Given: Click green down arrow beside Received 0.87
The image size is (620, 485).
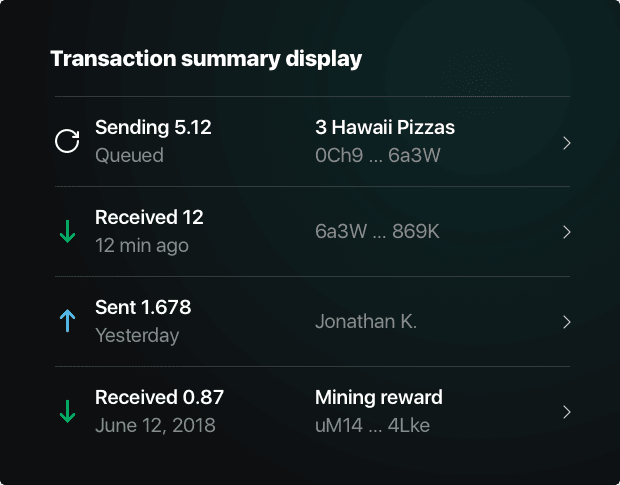Looking at the screenshot, I should [x=68, y=411].
